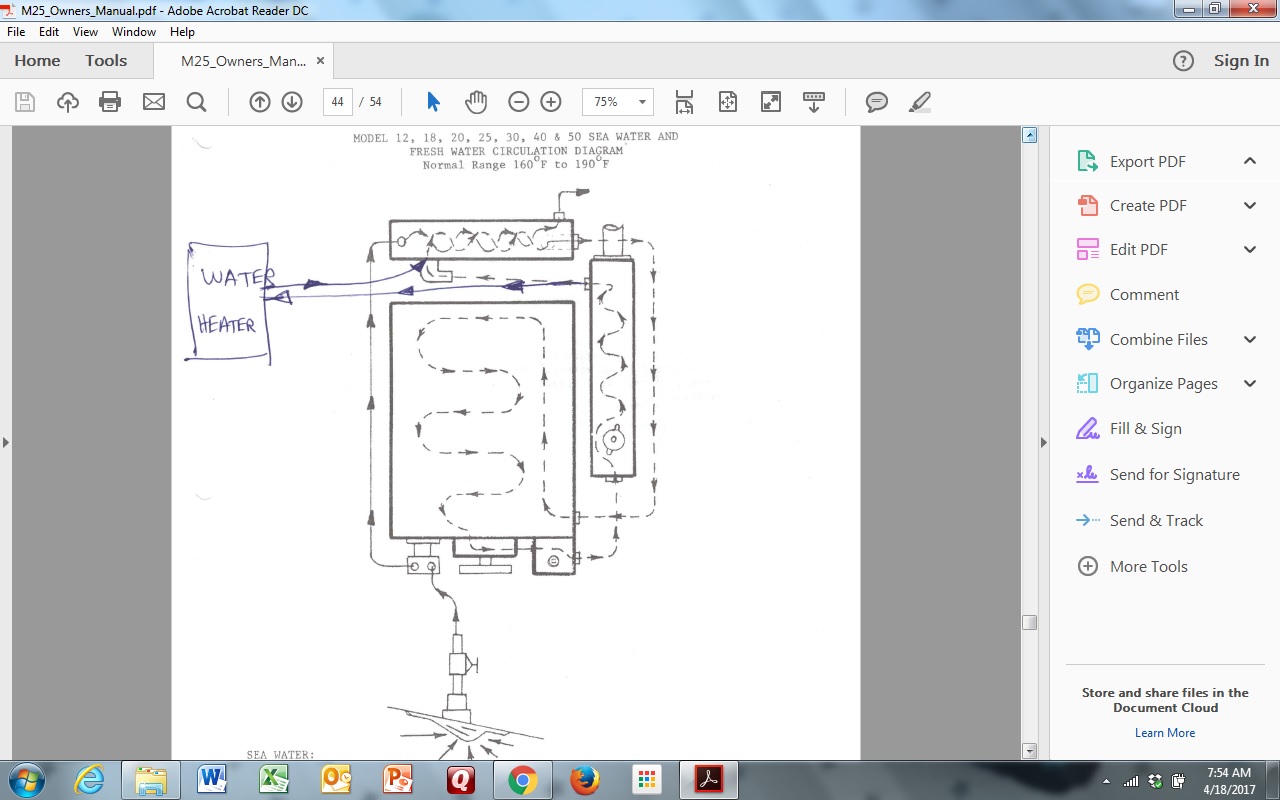Zoom out with minus button
The image size is (1280, 800).
click(x=518, y=101)
